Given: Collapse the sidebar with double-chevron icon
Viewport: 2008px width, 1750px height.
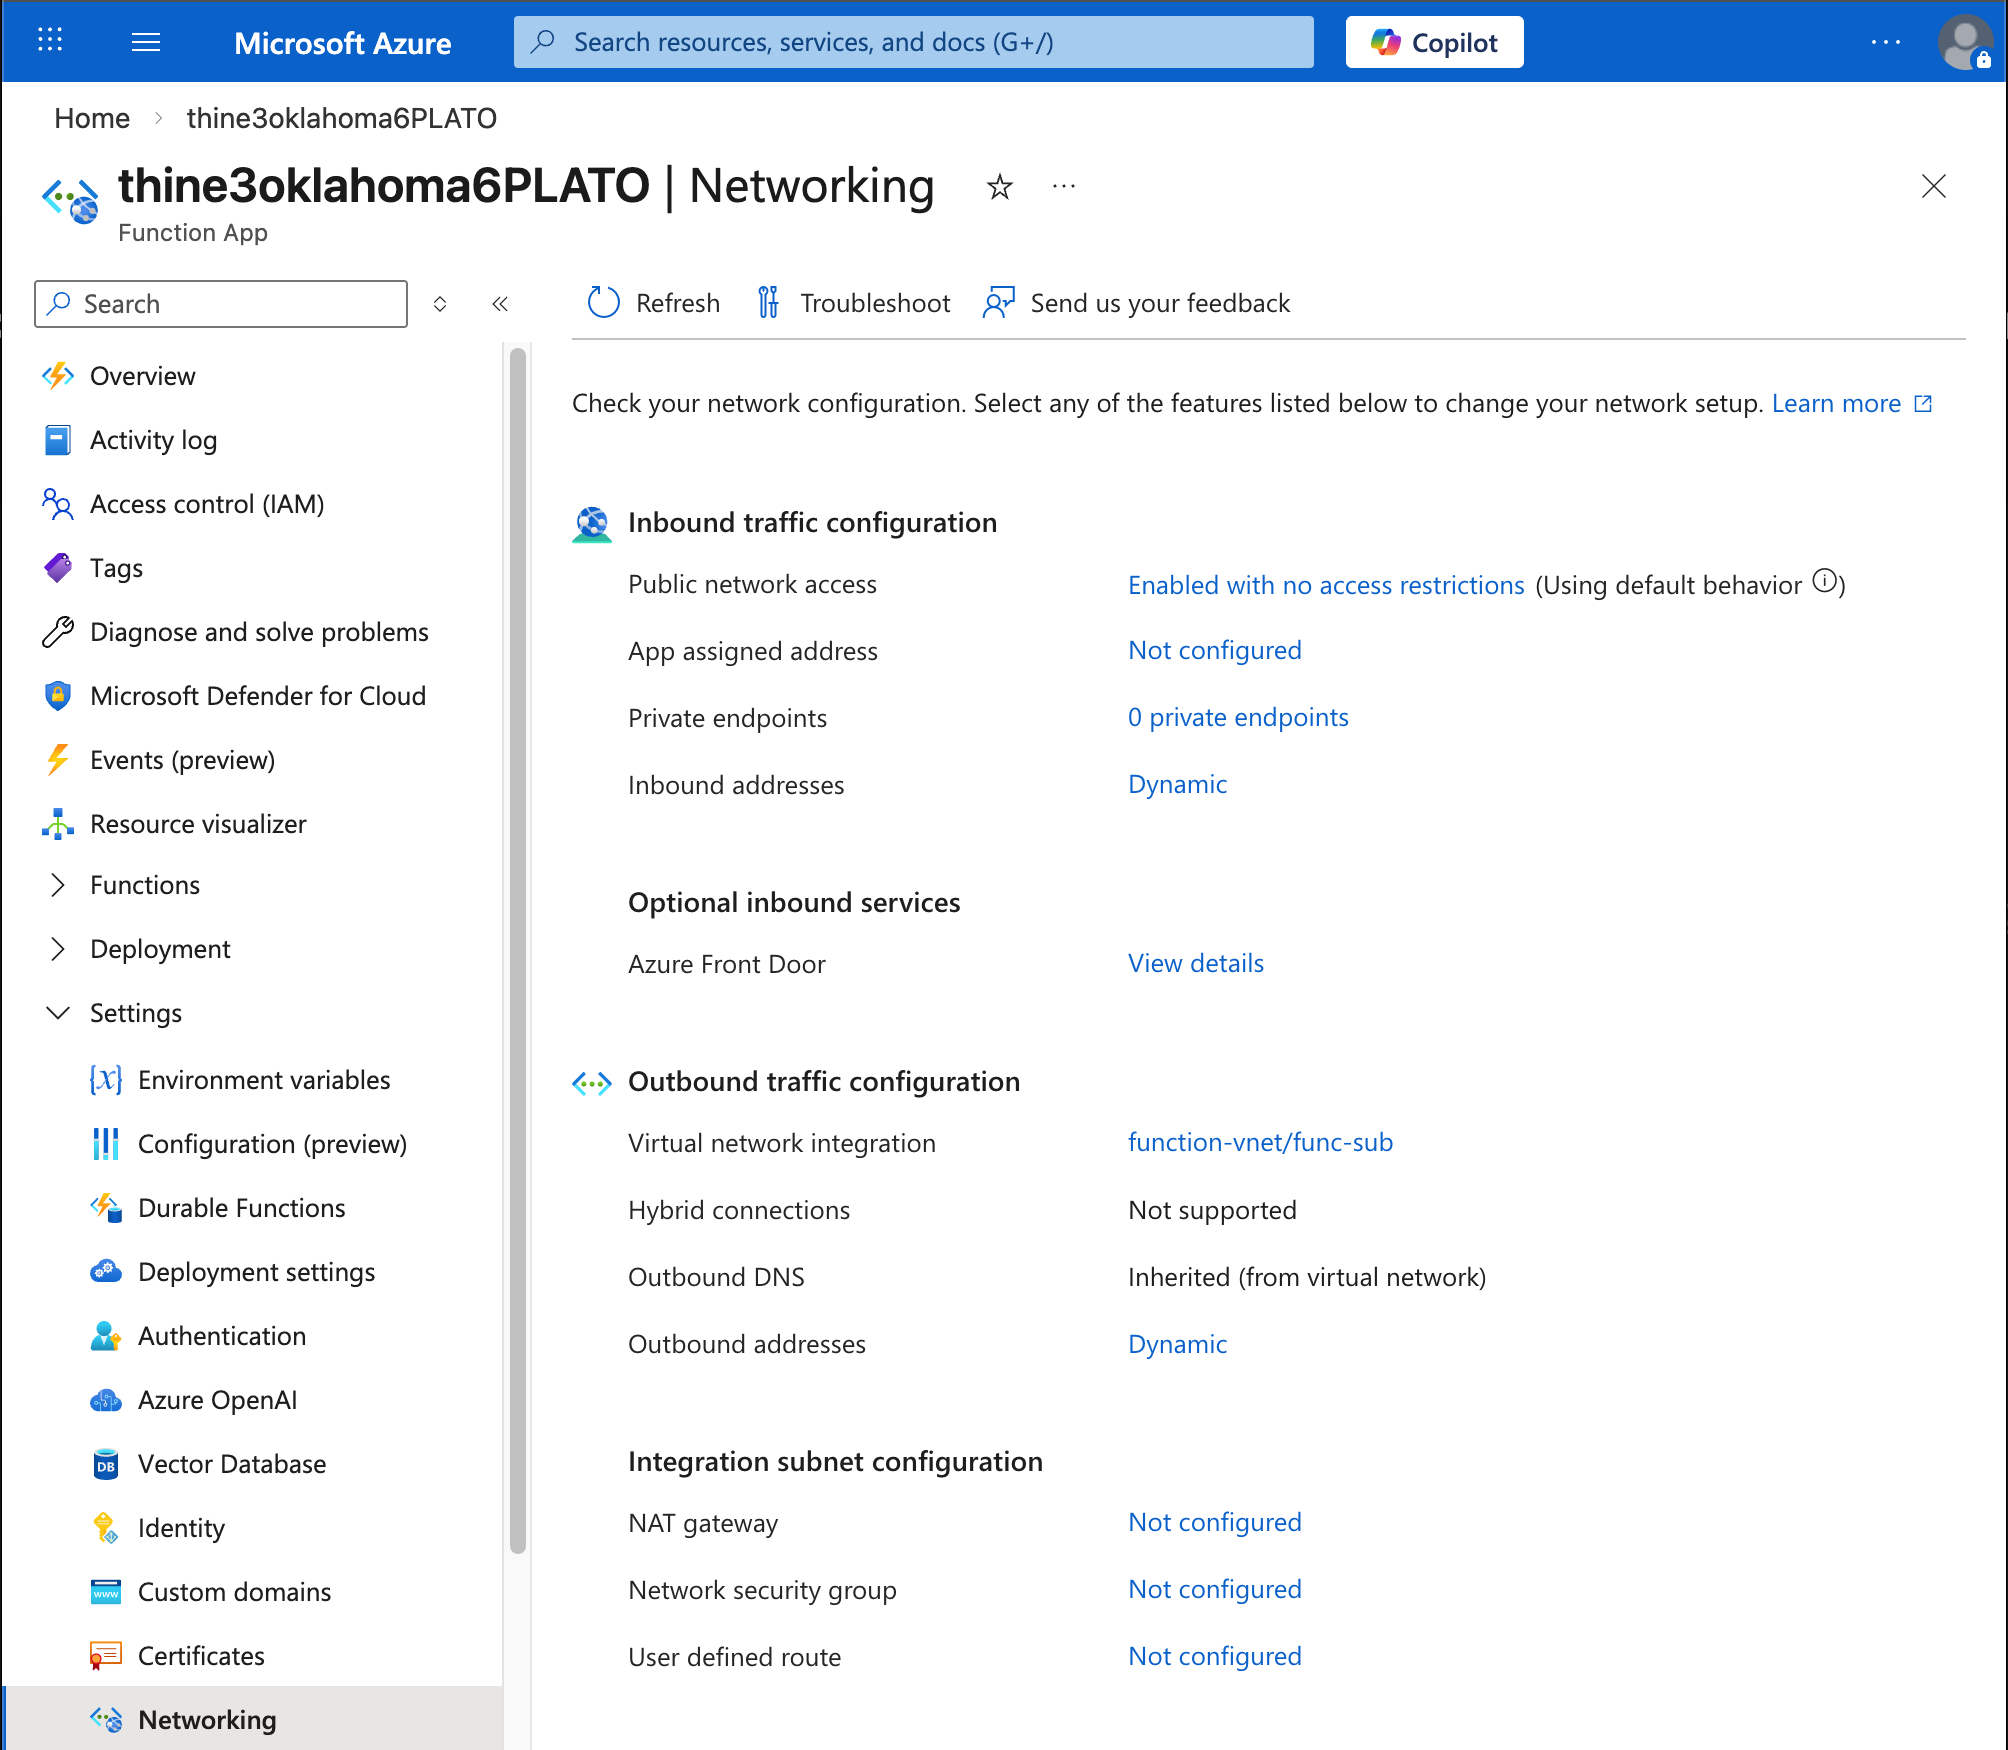Looking at the screenshot, I should pos(500,304).
